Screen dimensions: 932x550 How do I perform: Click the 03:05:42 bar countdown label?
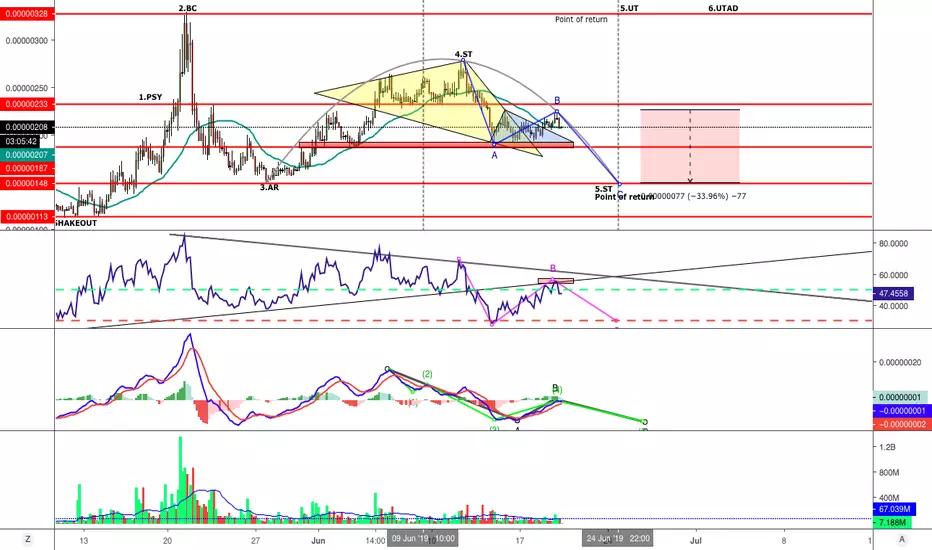click(20, 142)
